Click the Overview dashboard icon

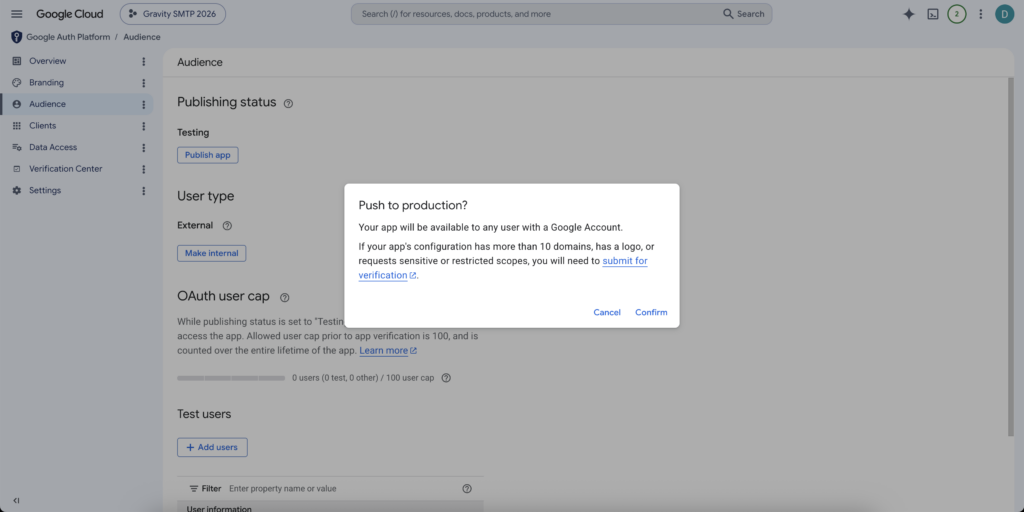17,61
